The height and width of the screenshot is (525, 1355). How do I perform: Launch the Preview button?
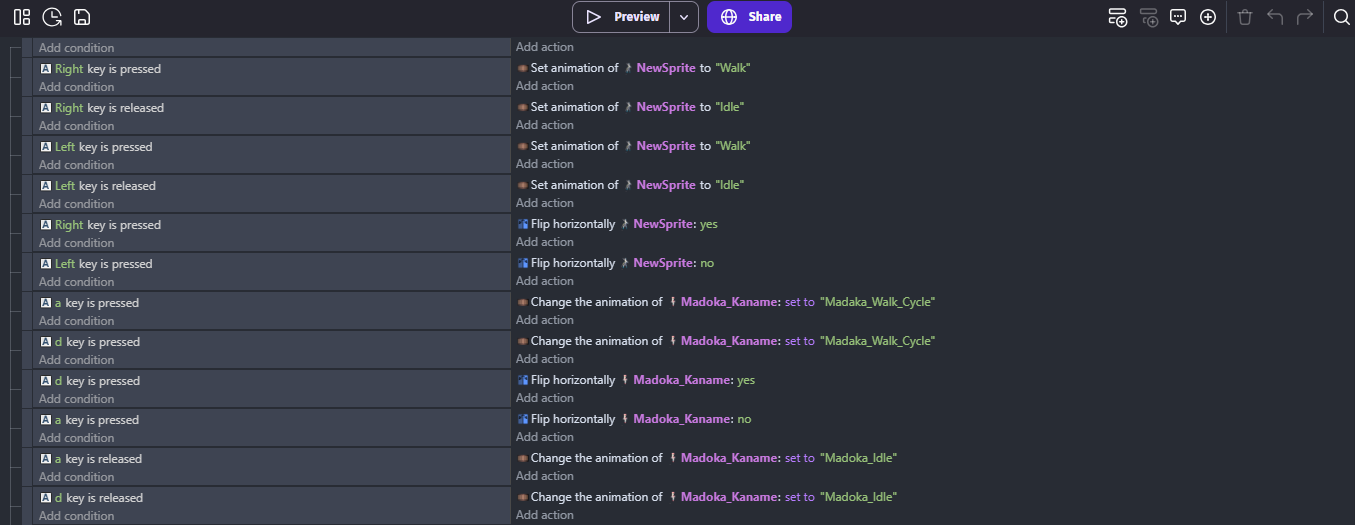620,17
